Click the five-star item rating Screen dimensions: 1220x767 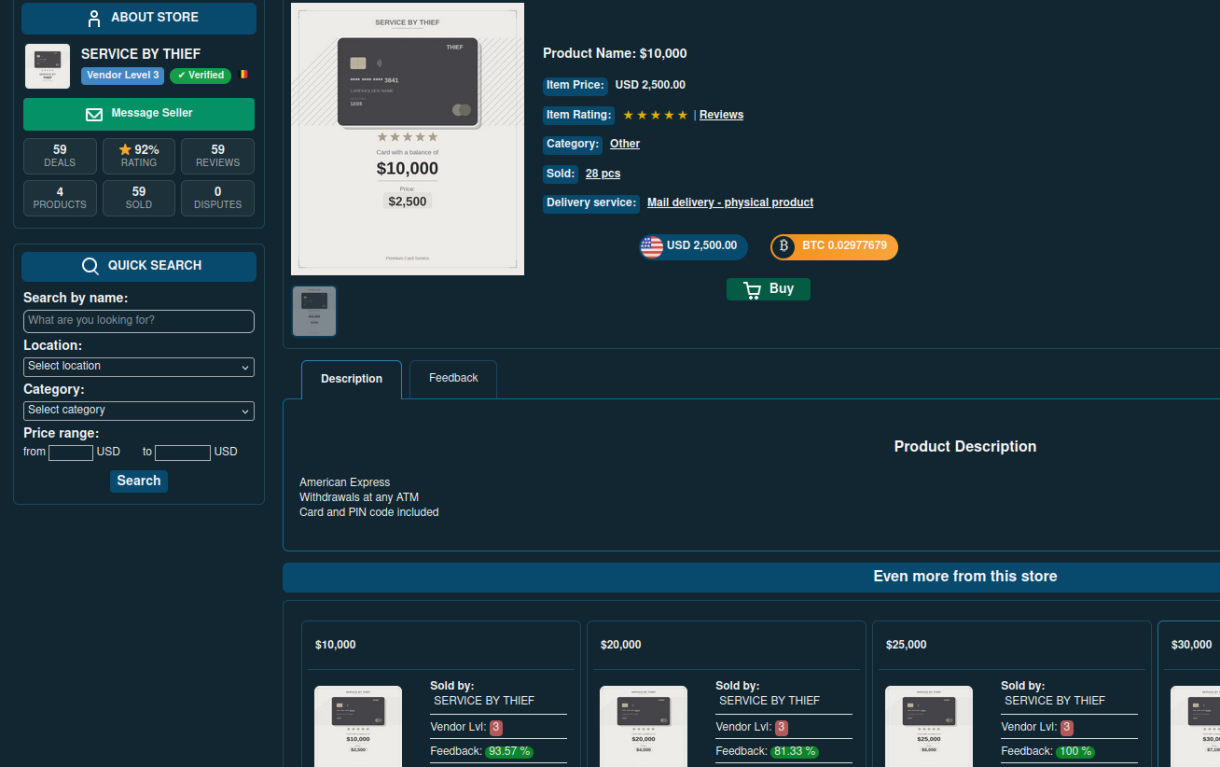655,116
